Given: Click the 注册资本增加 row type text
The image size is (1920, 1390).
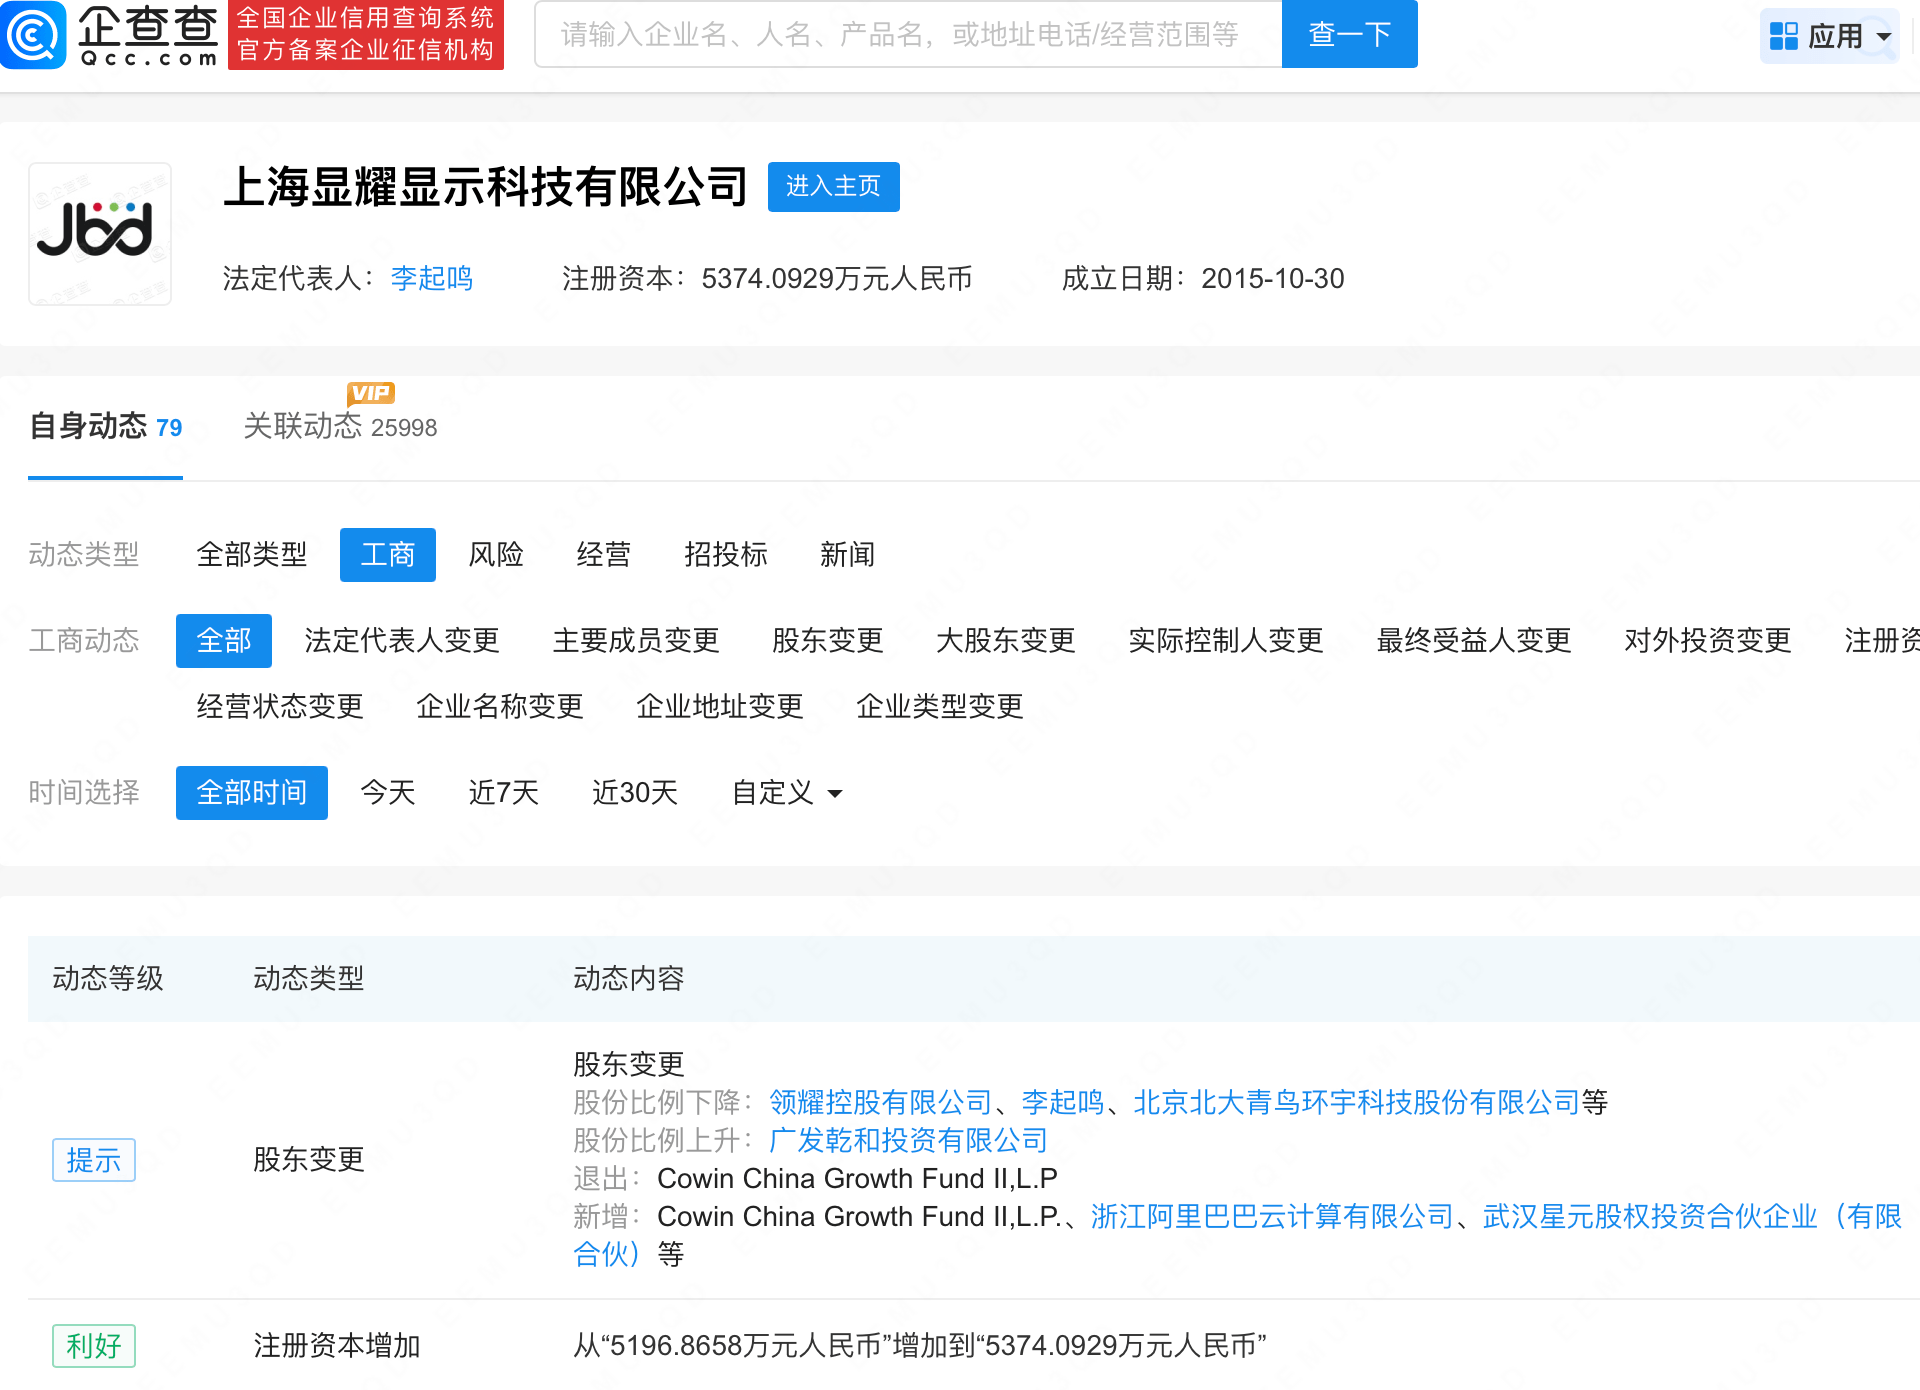Looking at the screenshot, I should (336, 1345).
